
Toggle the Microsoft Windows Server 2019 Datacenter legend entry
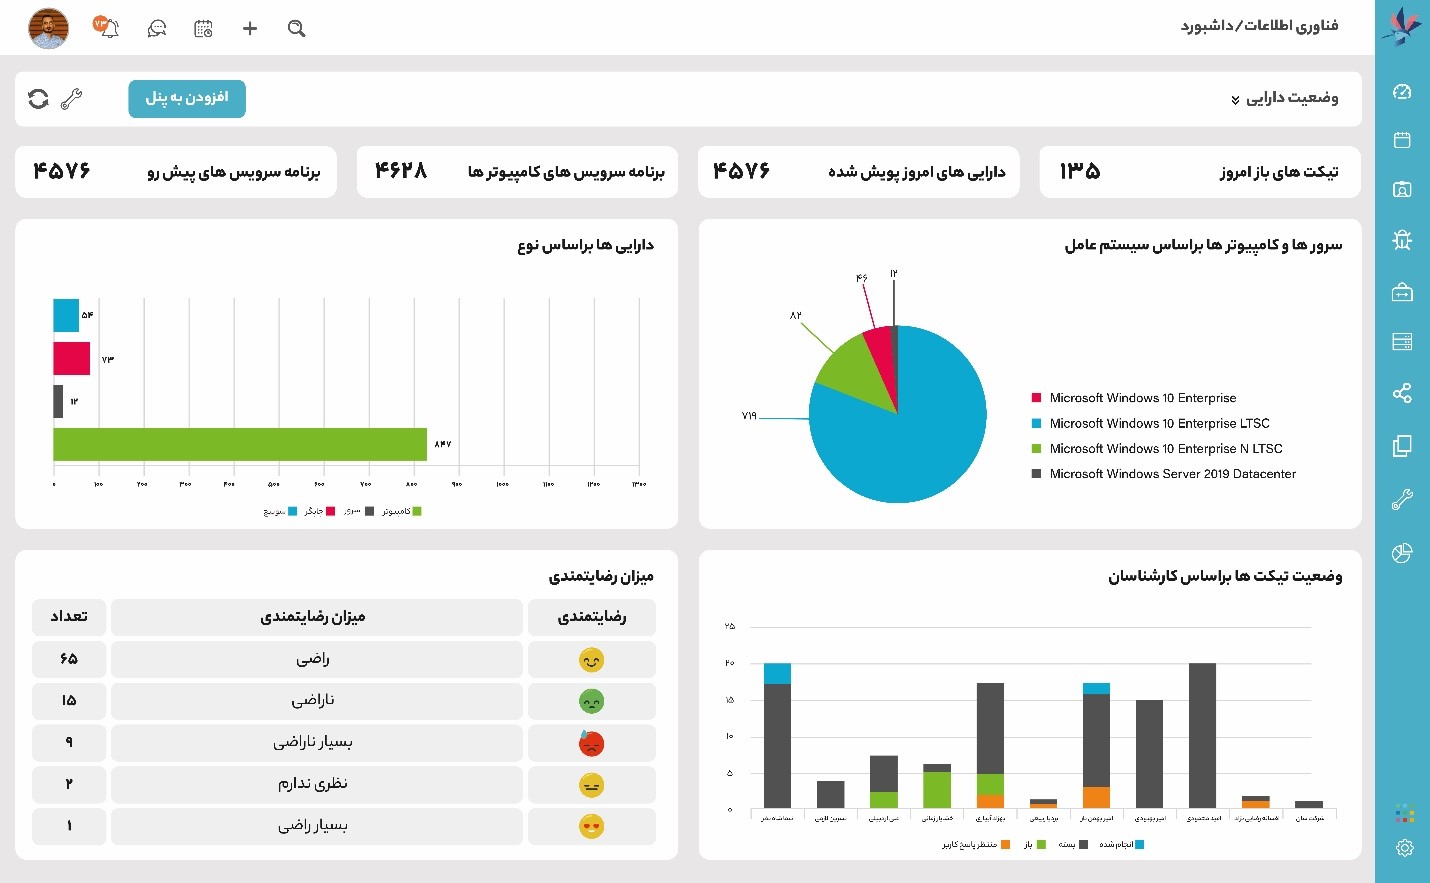pyautogui.click(x=1170, y=473)
